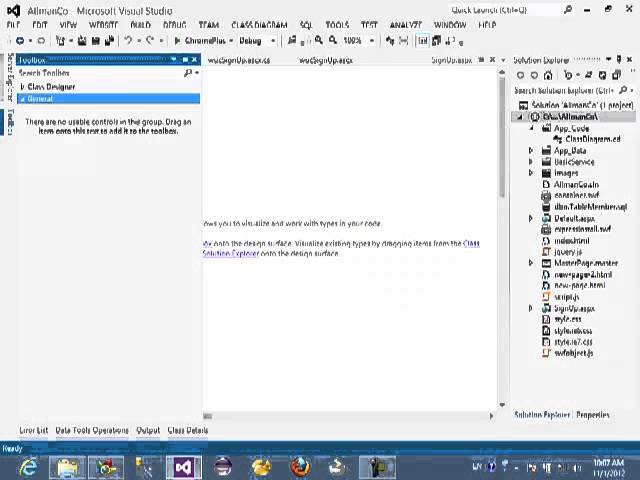Click the Solution Explorer Sync icon

[x=588, y=75]
